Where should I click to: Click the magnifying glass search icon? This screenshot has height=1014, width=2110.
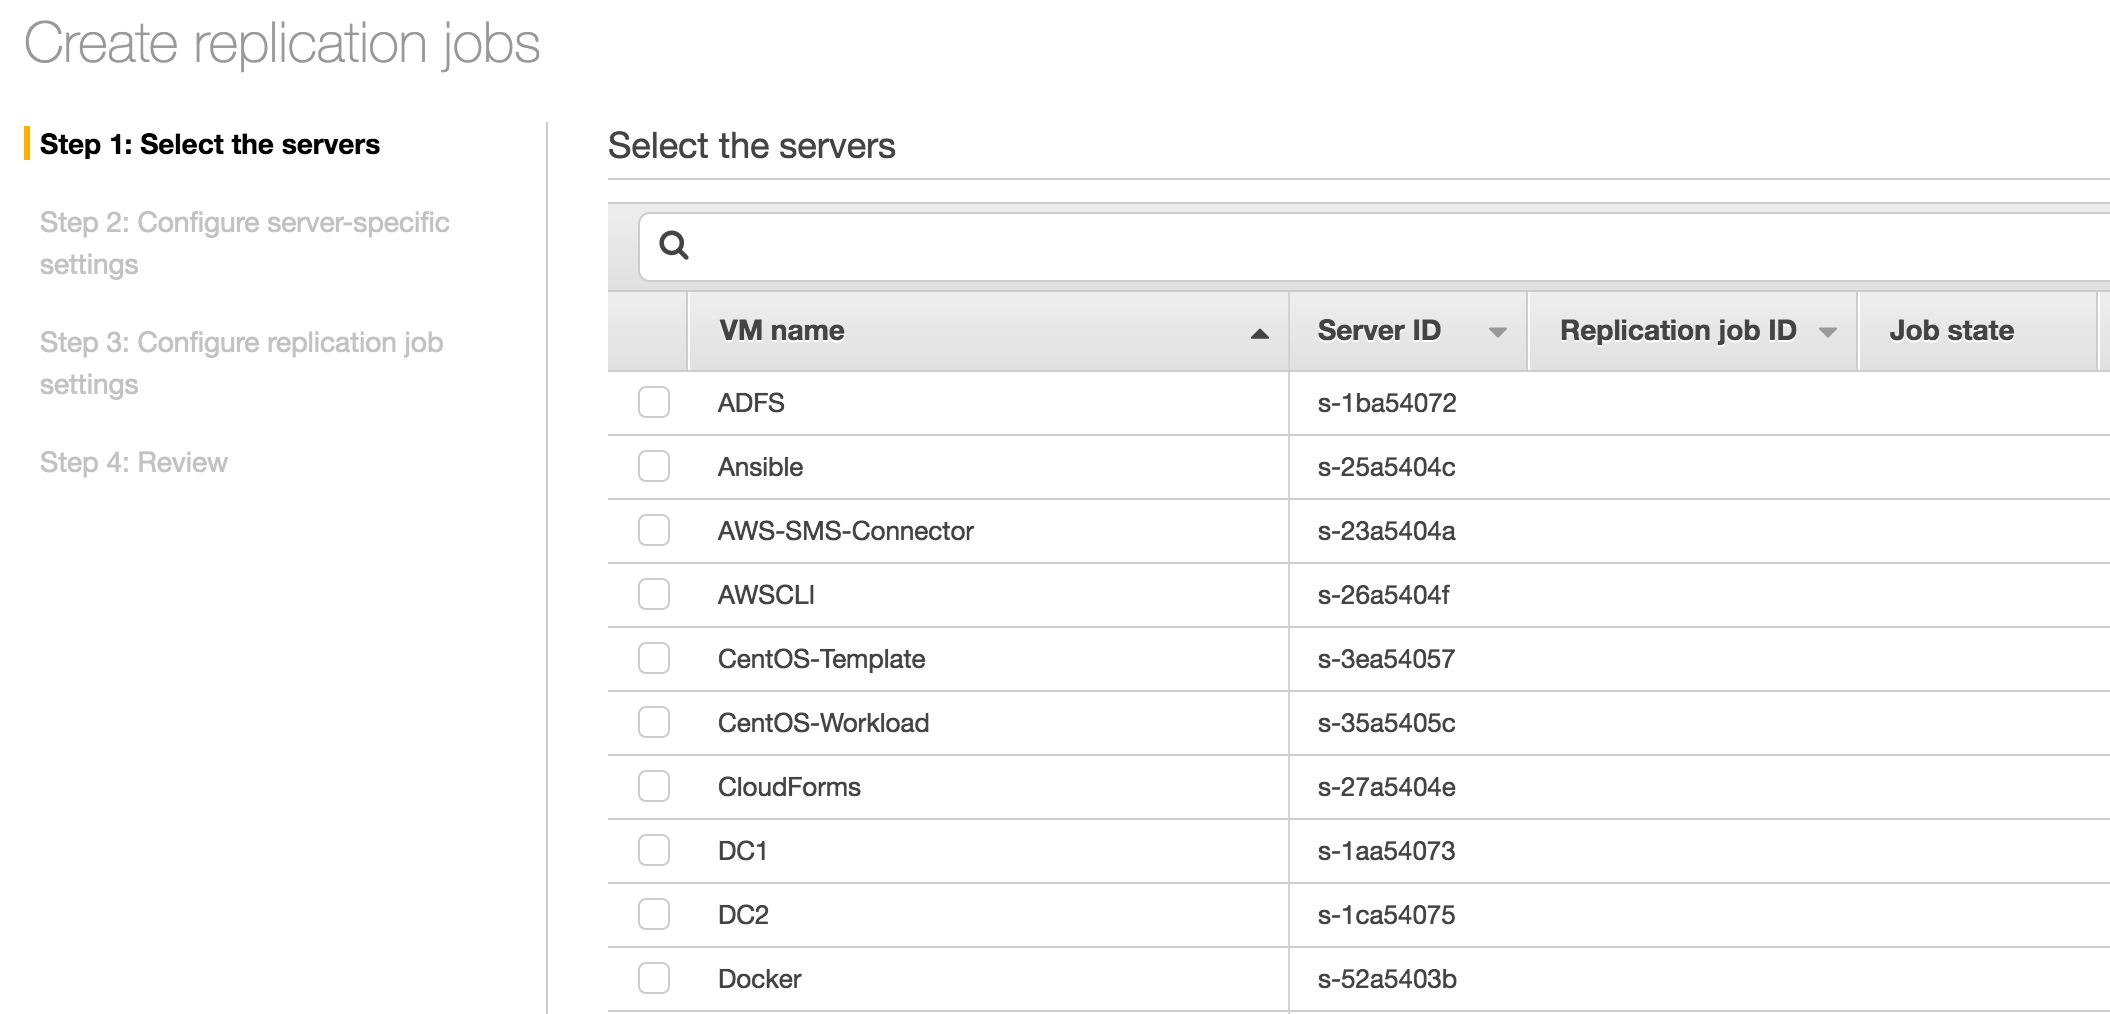pos(674,245)
